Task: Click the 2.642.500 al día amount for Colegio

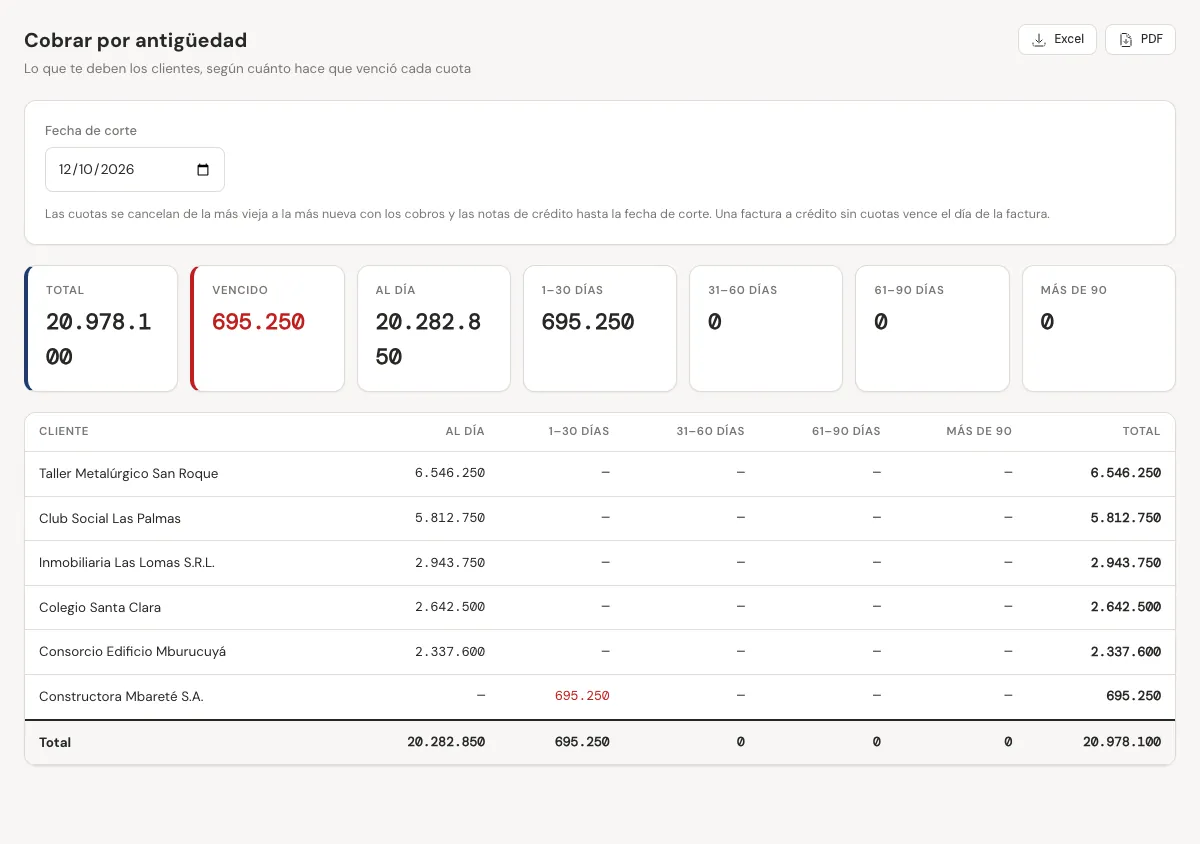Action: click(450, 607)
